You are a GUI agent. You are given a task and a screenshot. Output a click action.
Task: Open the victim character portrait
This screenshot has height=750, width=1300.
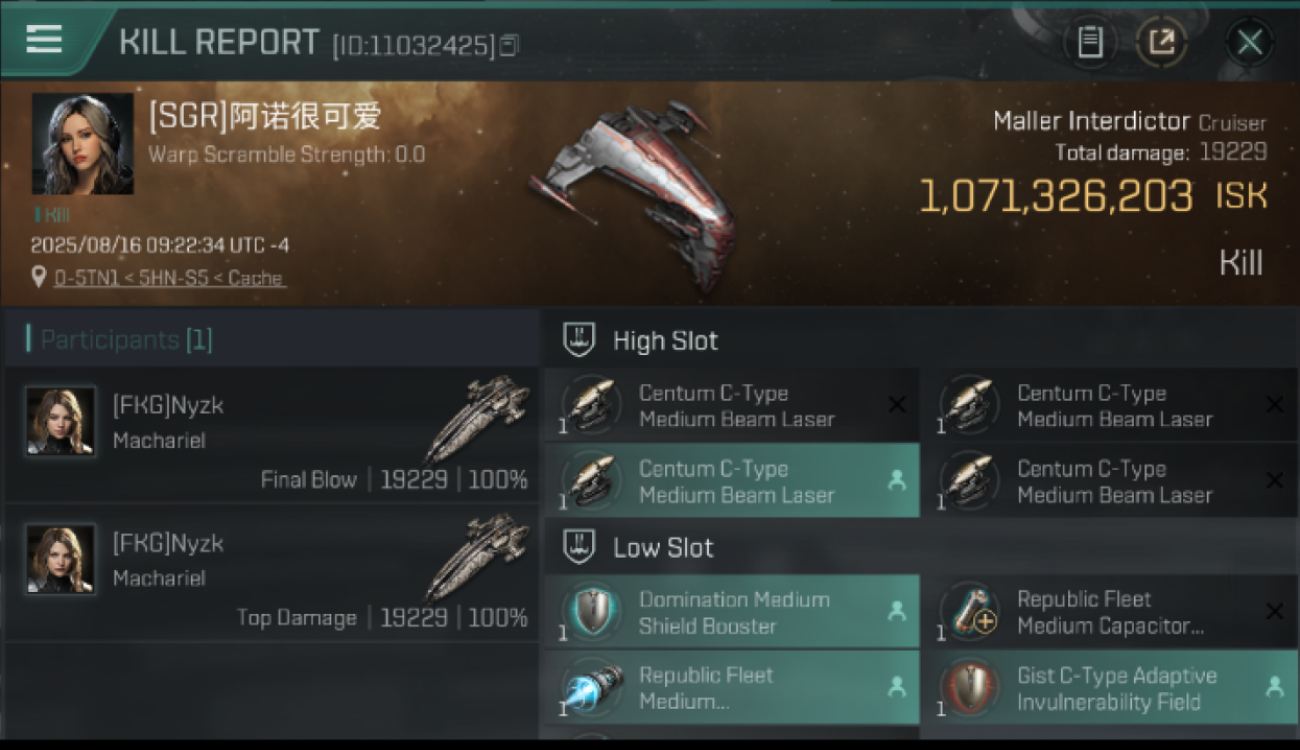83,144
